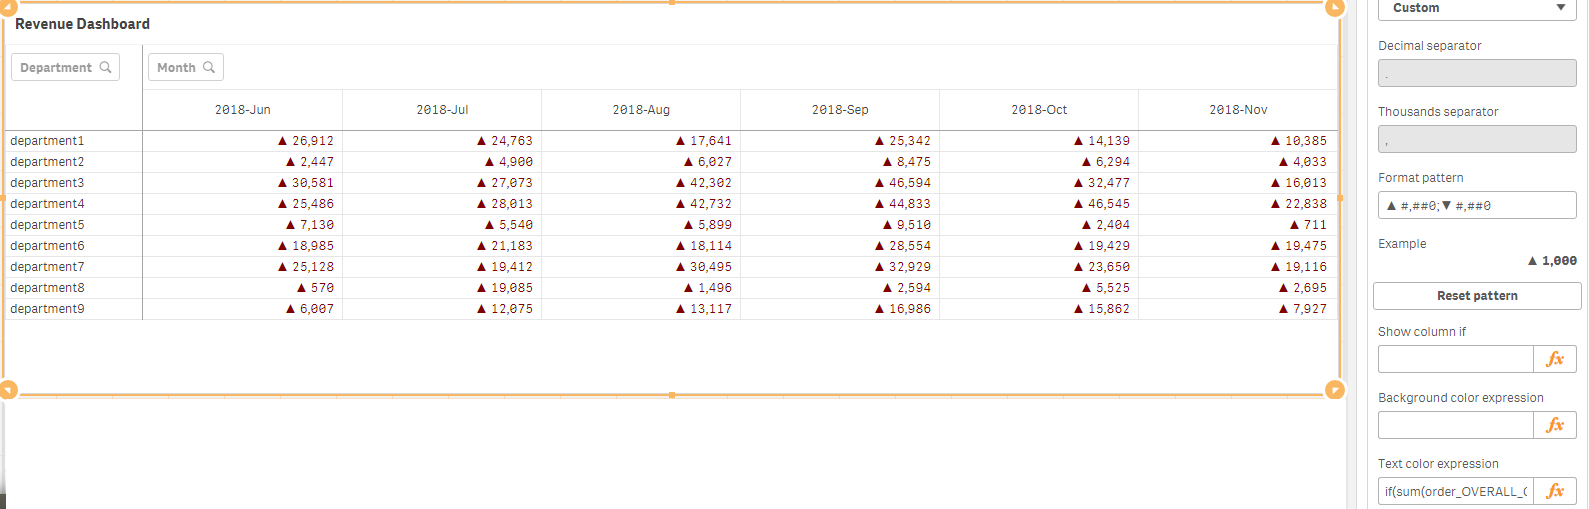
Task: Grab the bottom-right resize handle of the table
Action: click(x=1335, y=390)
